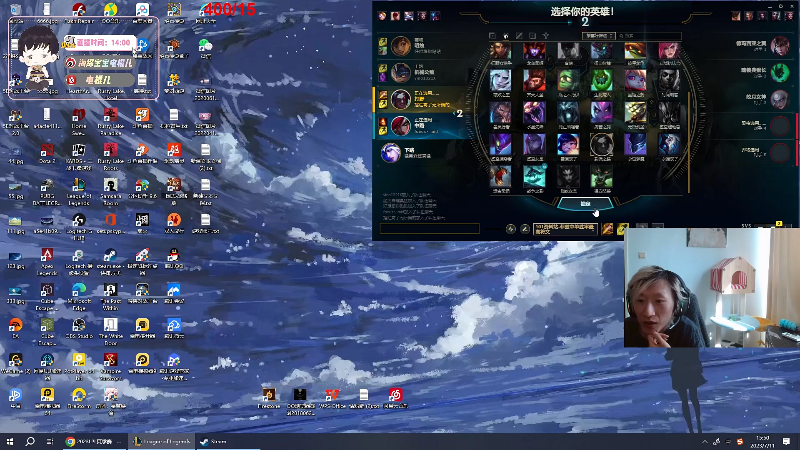Viewport: 800px width, 450px height.
Task: Click the champion search field
Action: [x=649, y=36]
